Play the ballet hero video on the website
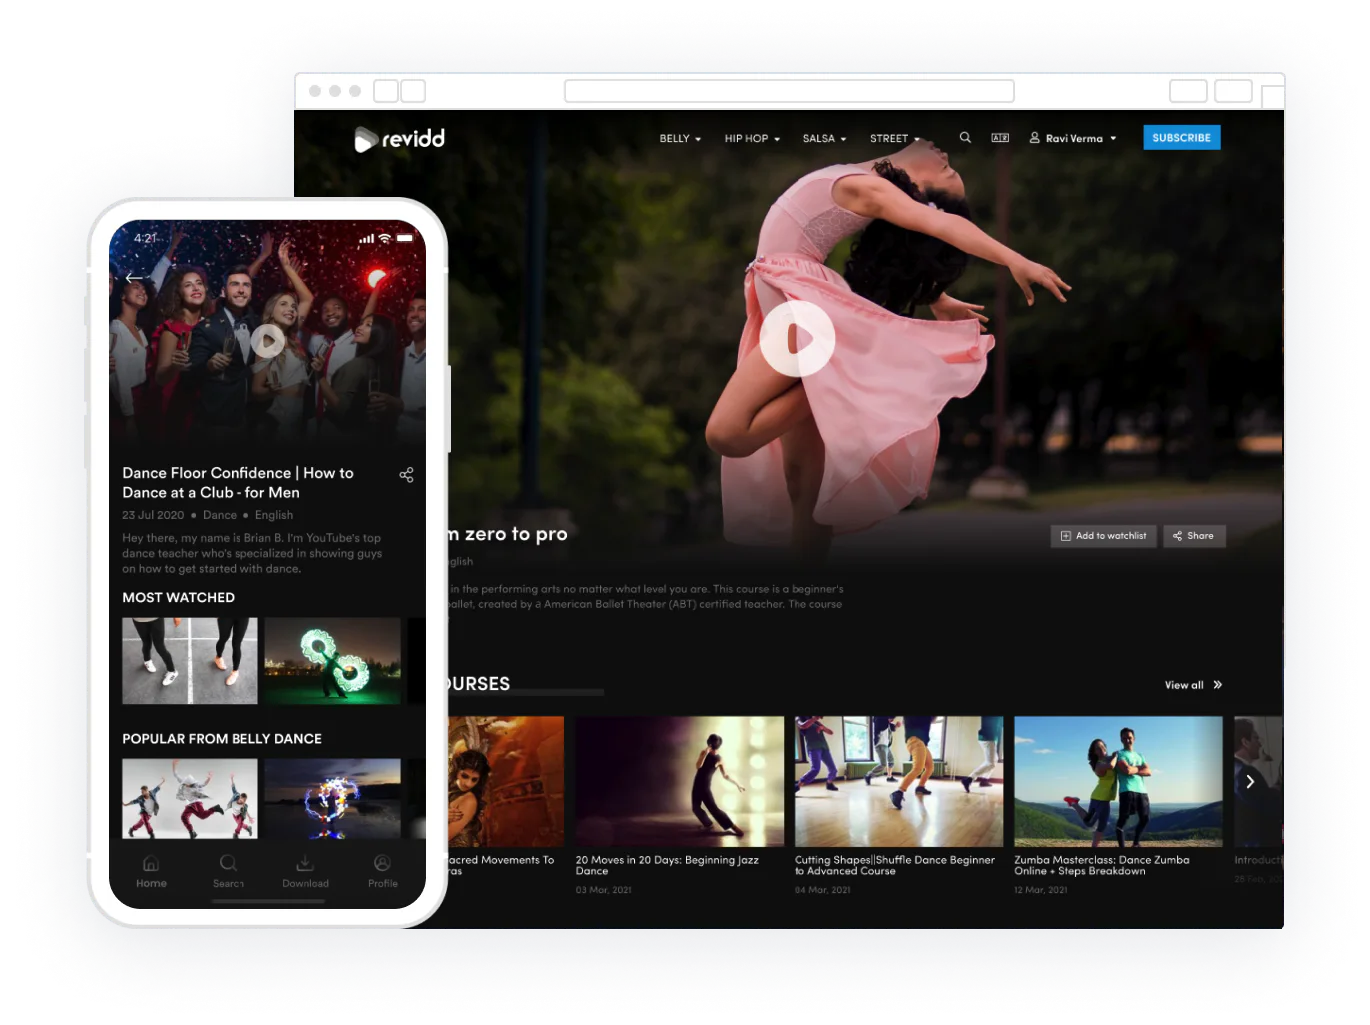This screenshot has width=1370, height=1025. 797,339
